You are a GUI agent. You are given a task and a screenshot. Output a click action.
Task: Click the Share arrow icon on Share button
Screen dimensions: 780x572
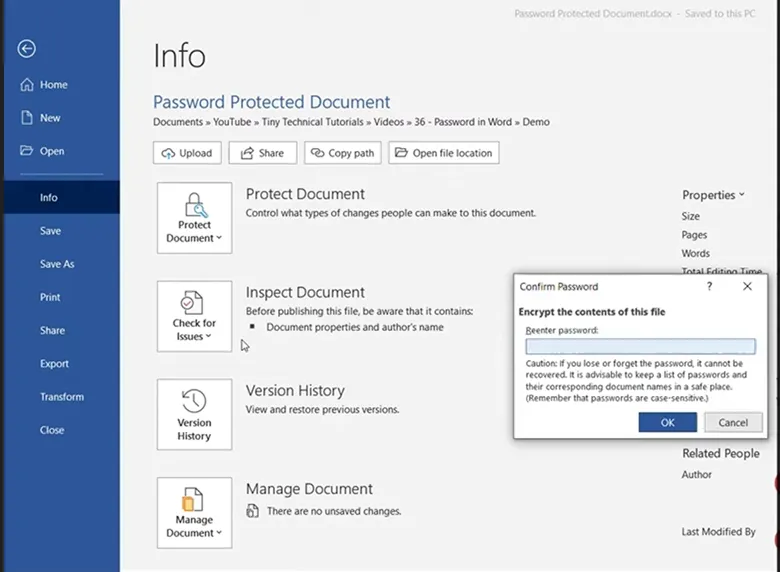[x=247, y=153]
